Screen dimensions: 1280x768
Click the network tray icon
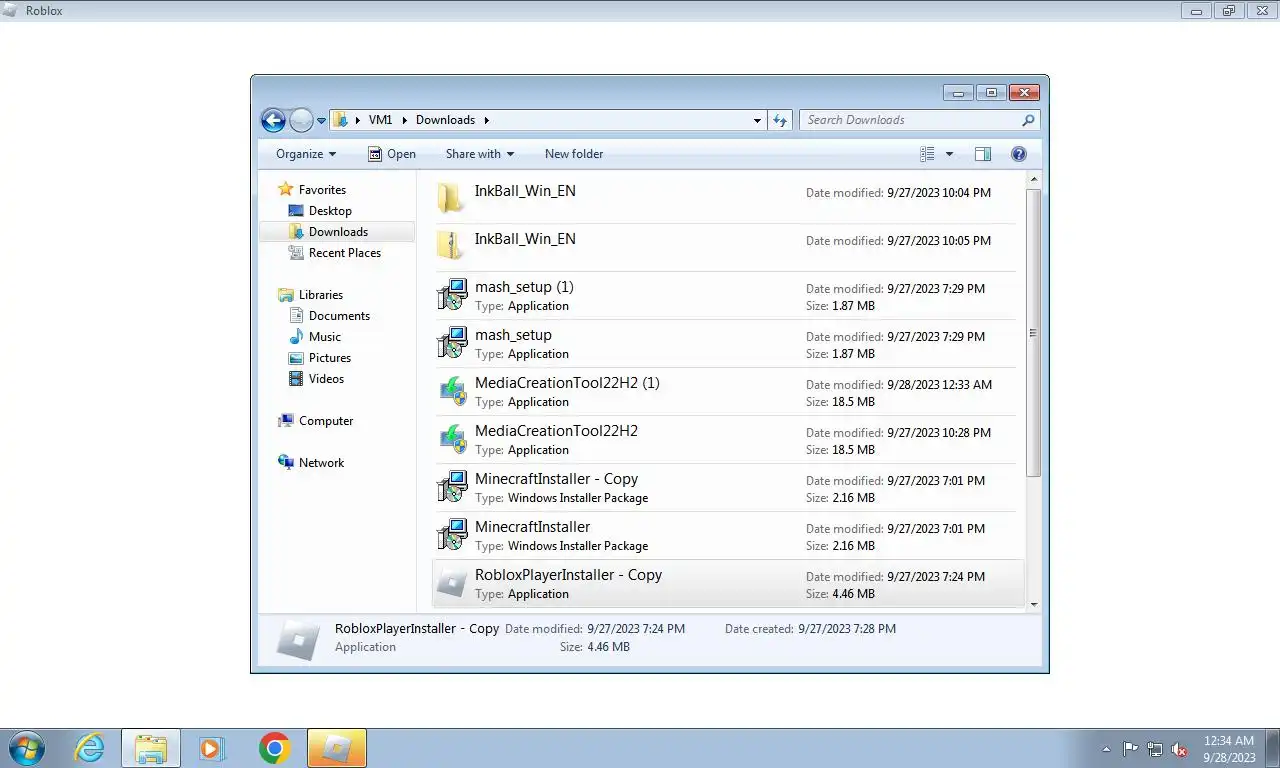coord(1155,749)
